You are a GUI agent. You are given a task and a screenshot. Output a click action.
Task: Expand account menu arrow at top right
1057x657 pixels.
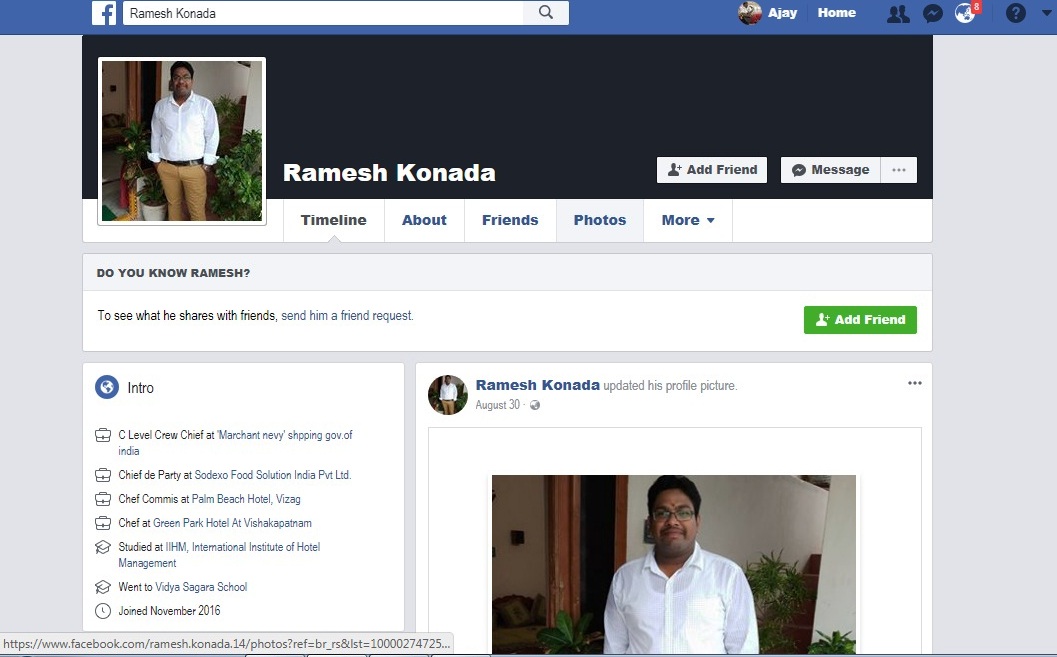pos(1046,13)
